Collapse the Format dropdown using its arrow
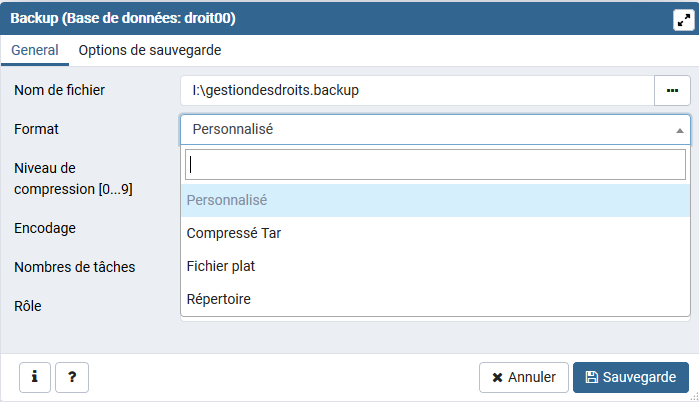This screenshot has height=402, width=699. [680, 130]
